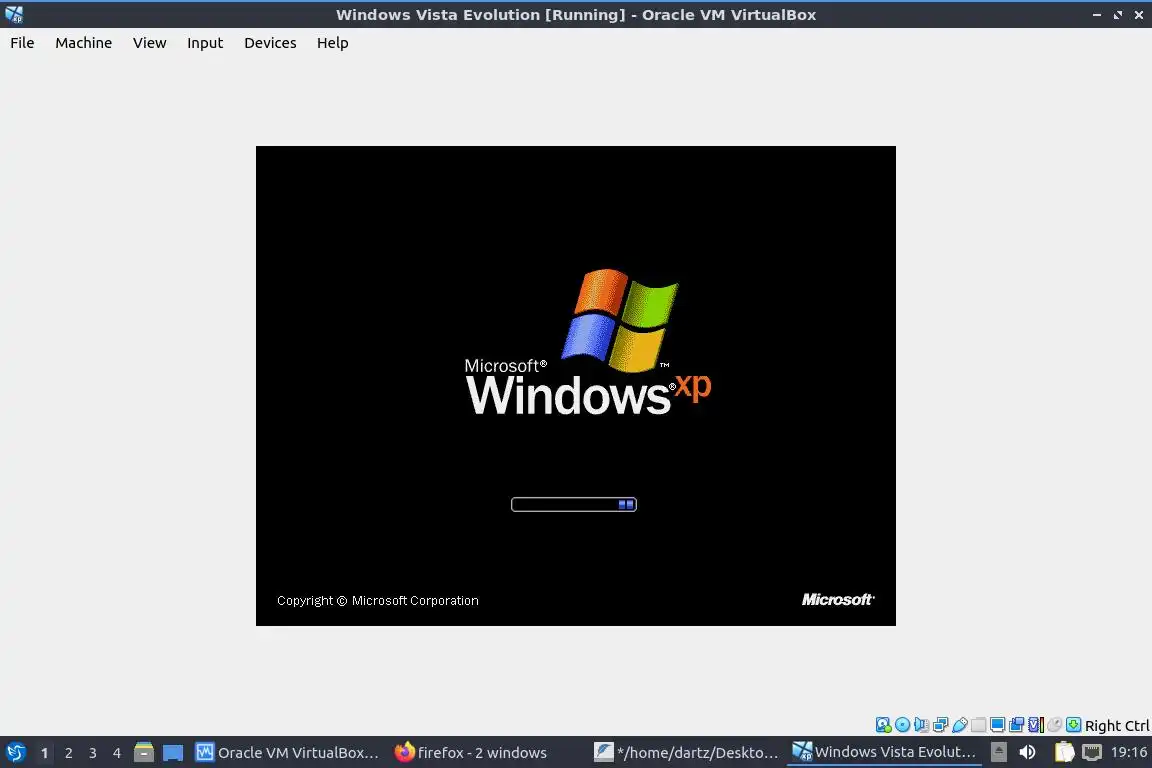This screenshot has height=768, width=1152.
Task: Close the VirtualBox VM window
Action: pos(1139,15)
